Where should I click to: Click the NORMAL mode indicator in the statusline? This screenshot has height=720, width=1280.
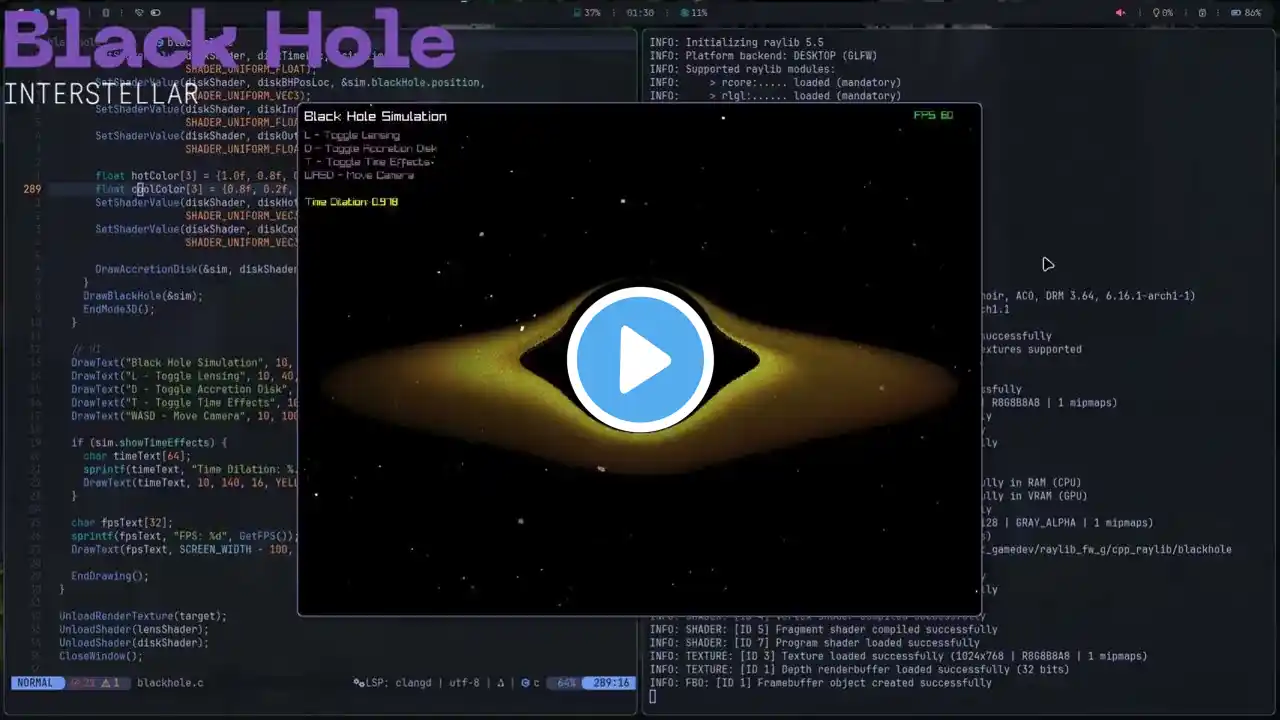pos(37,683)
